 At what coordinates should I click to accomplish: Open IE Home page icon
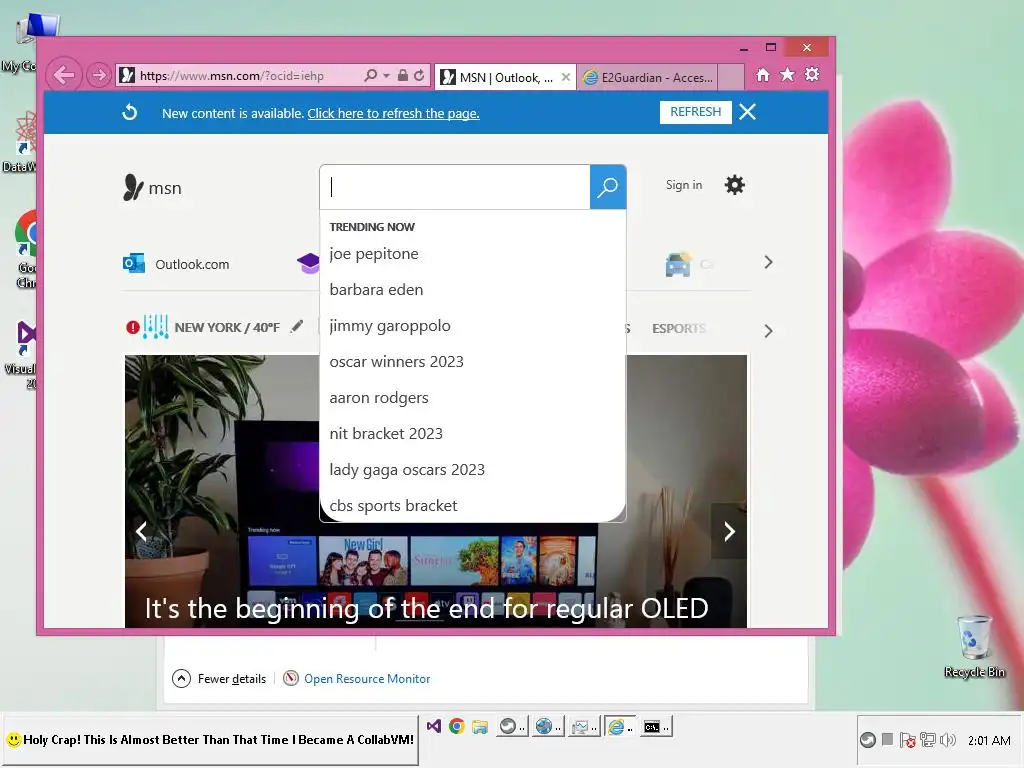click(x=763, y=75)
